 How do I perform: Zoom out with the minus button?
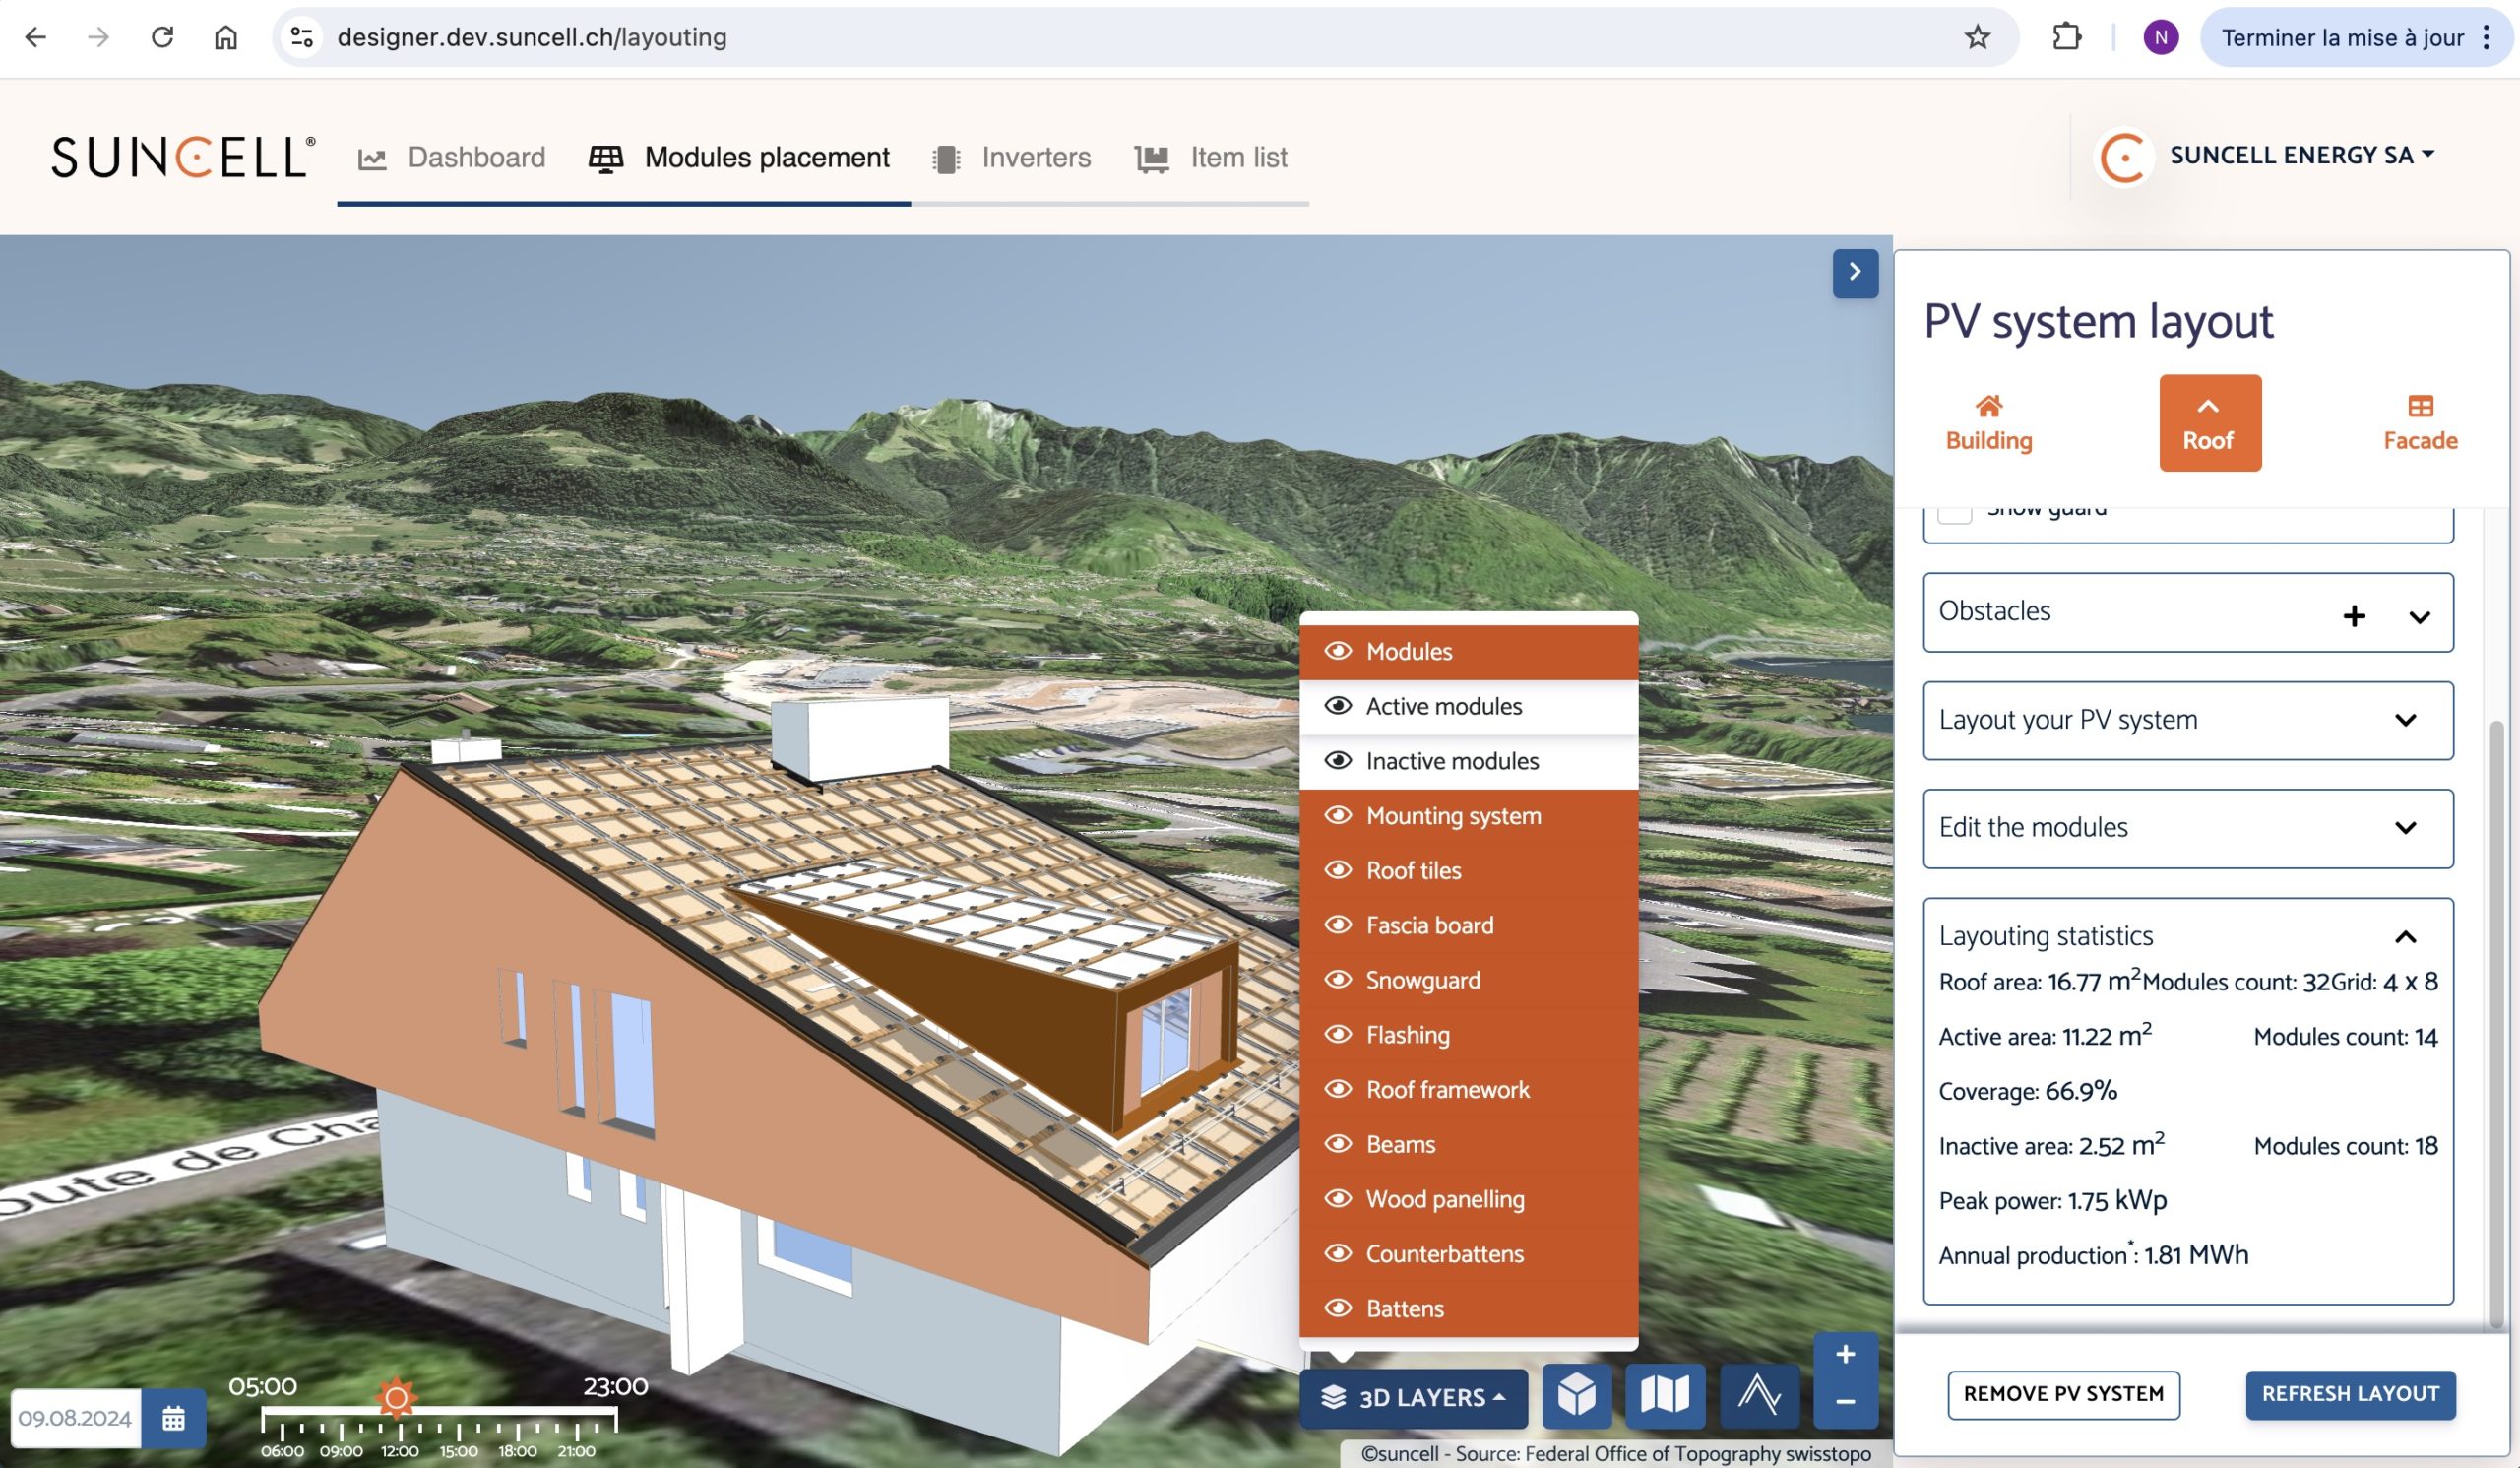tap(1845, 1402)
